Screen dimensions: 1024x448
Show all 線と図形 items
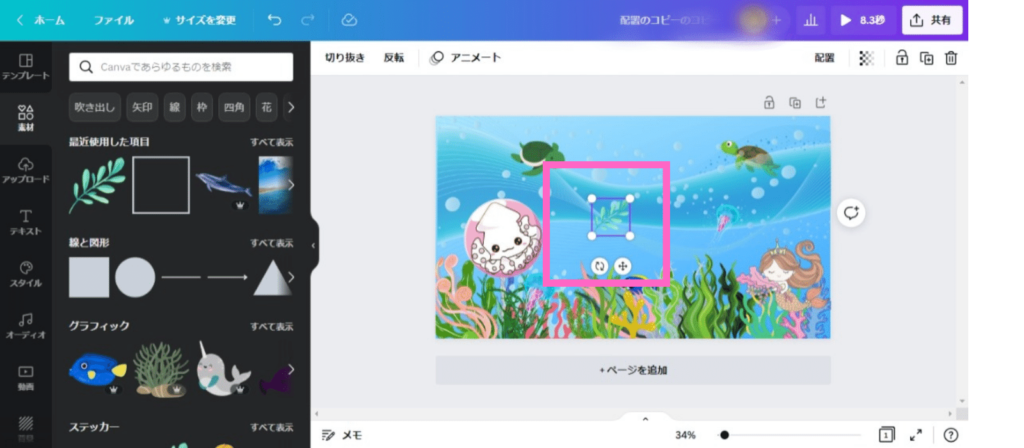click(x=272, y=243)
